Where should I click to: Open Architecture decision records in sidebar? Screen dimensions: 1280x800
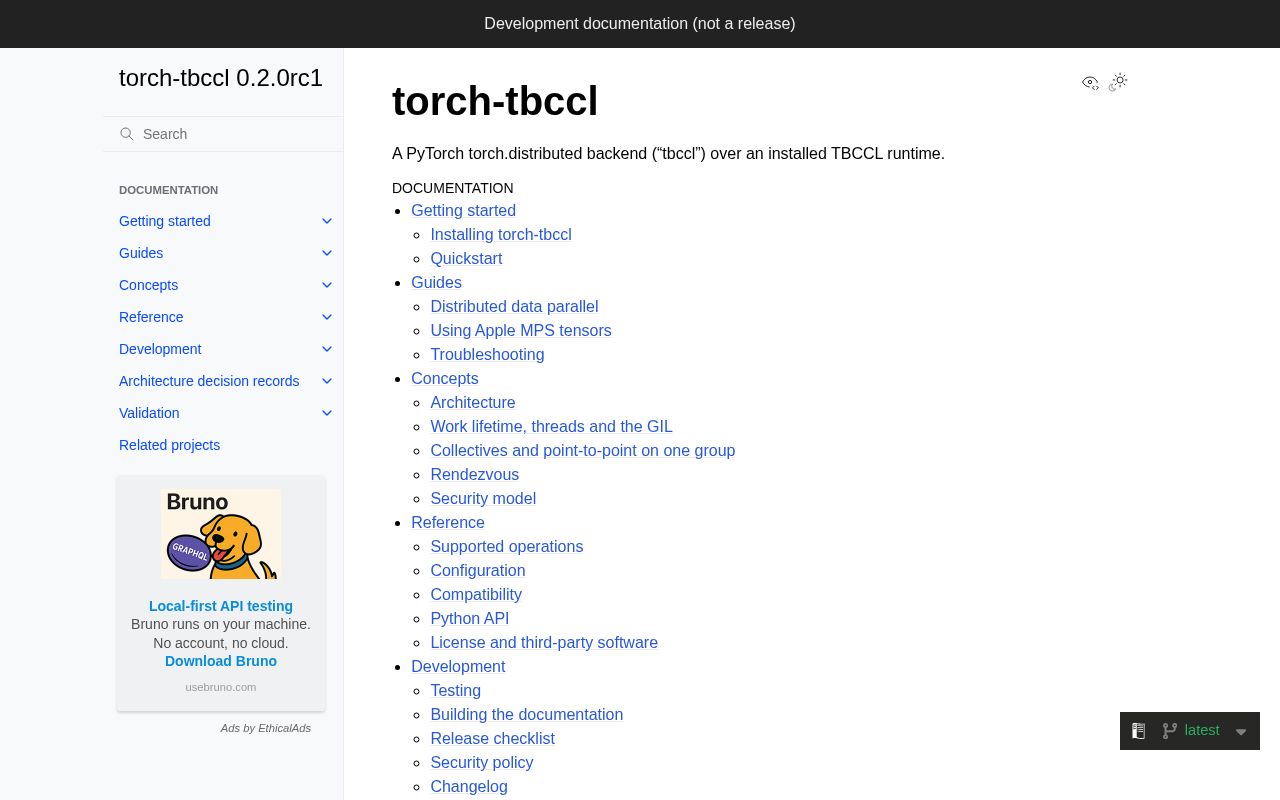(x=209, y=381)
